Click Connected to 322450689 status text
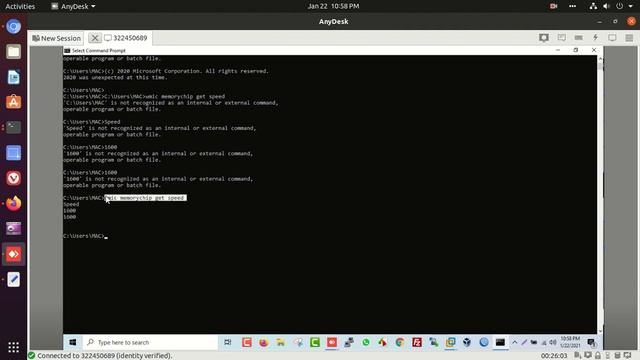This screenshot has height=360, width=640. coord(104,356)
